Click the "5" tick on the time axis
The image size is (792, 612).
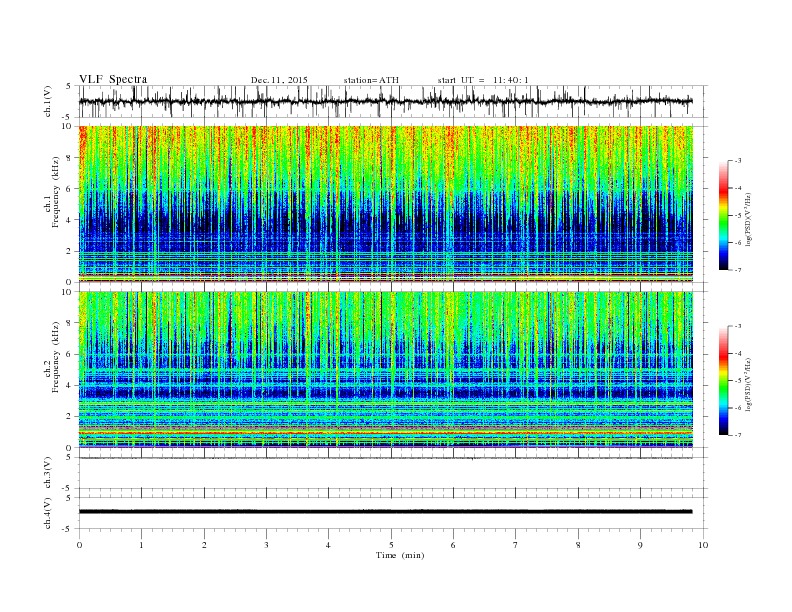pyautogui.click(x=391, y=545)
